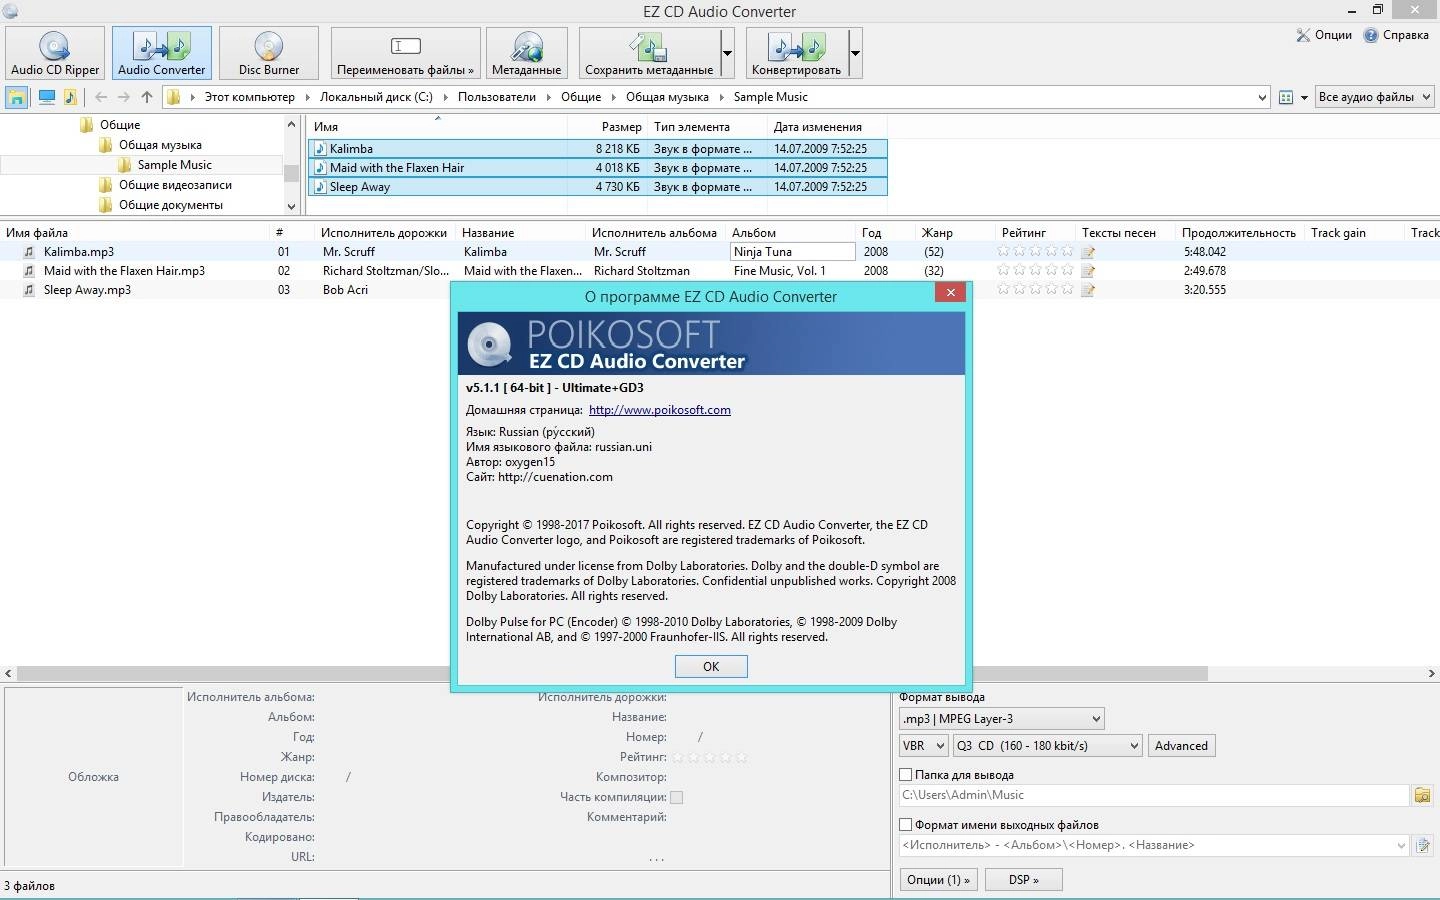Click Общая музыка in the breadcrumb path
1440x900 pixels.
coord(667,97)
